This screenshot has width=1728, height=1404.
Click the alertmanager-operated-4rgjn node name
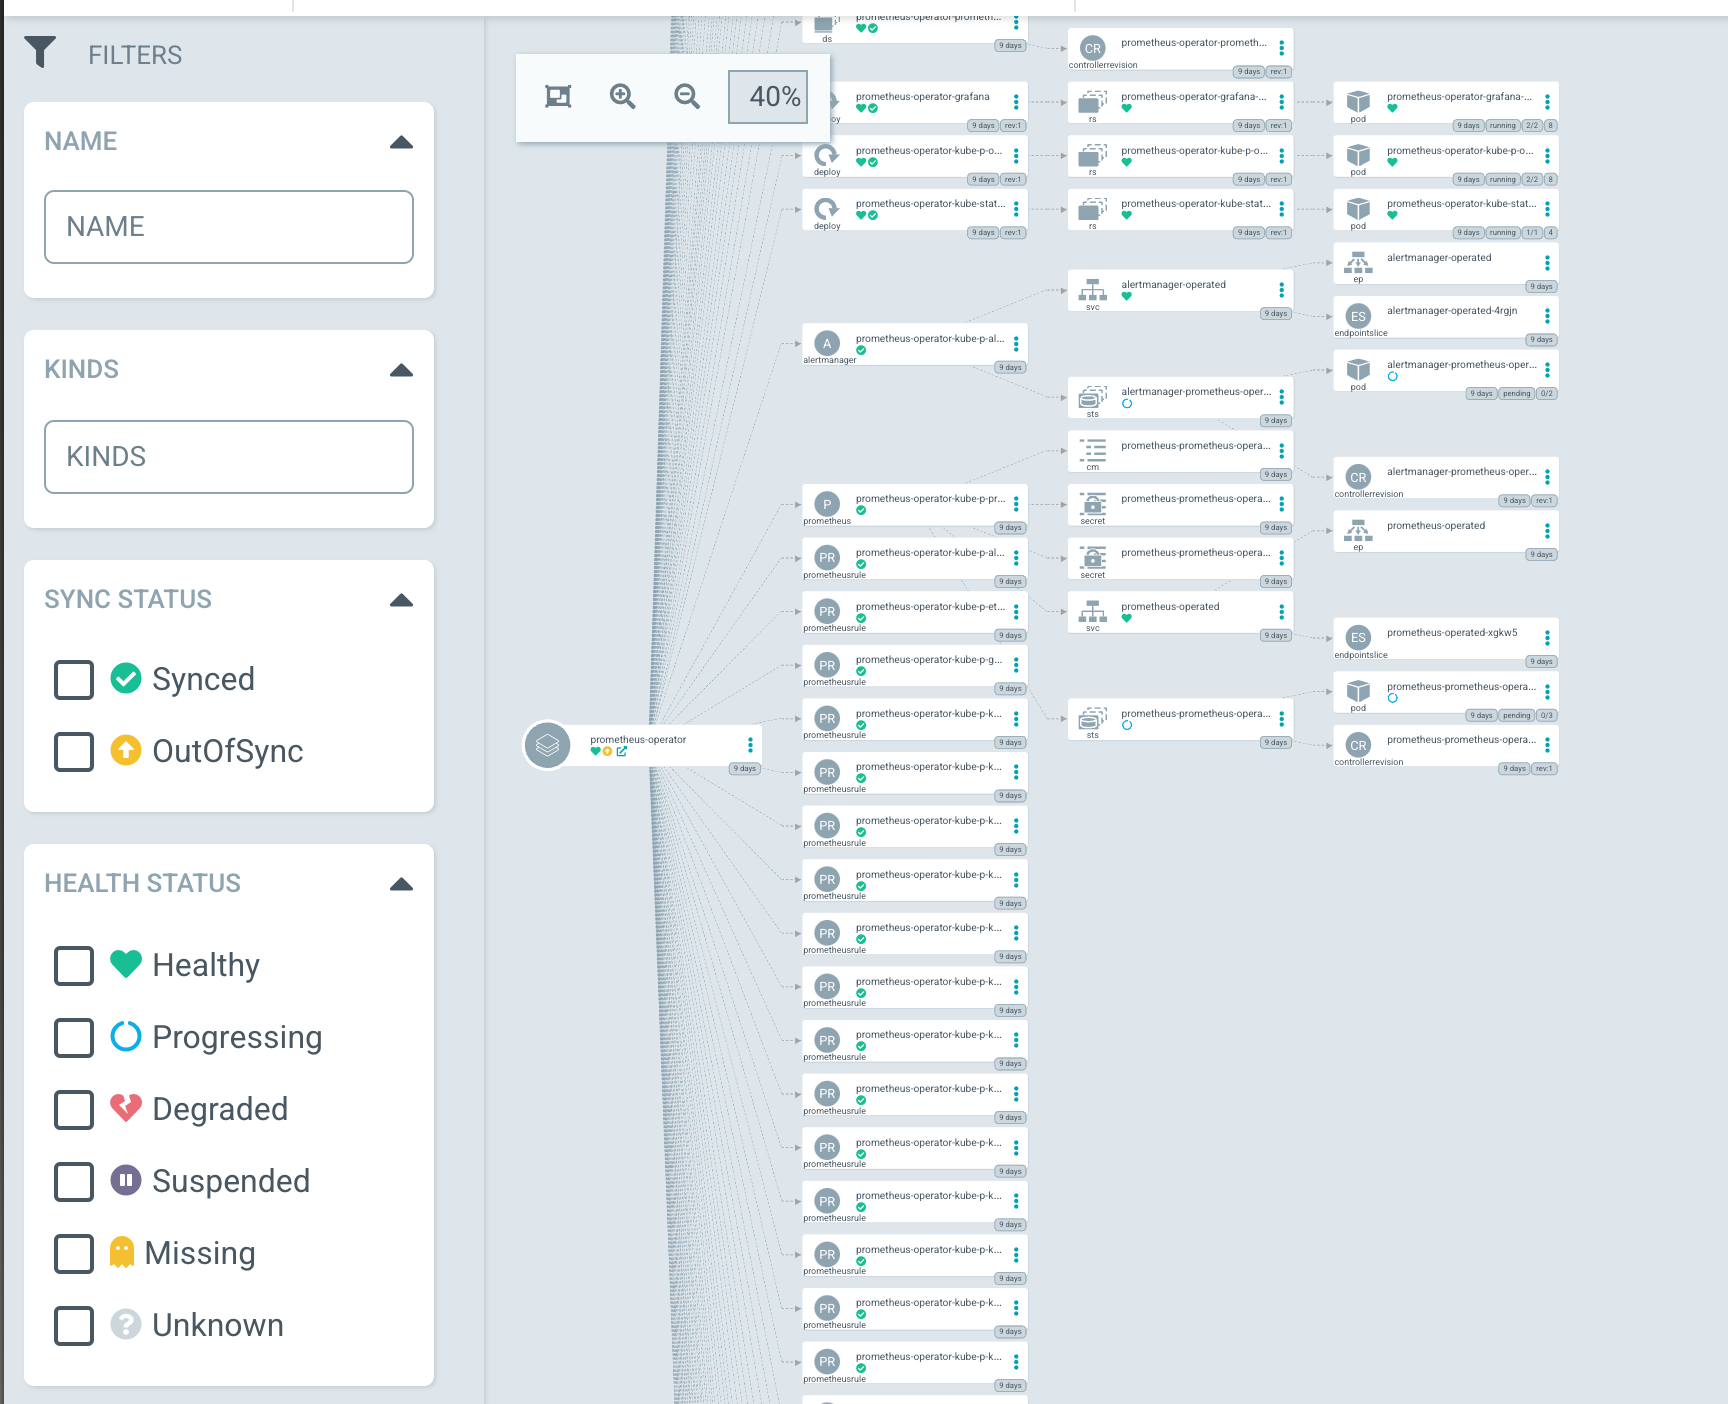point(1452,311)
